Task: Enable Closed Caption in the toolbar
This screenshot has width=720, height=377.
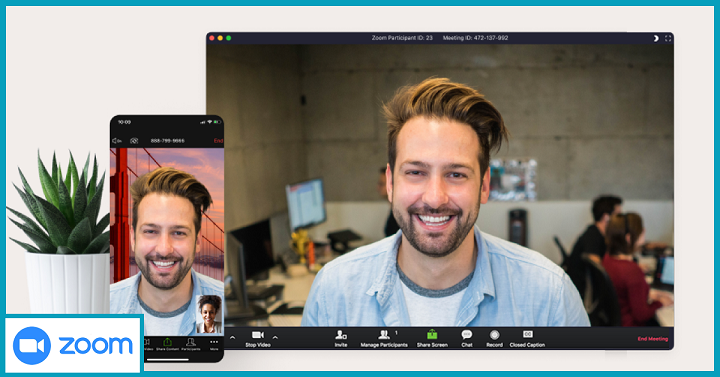Action: point(527,338)
